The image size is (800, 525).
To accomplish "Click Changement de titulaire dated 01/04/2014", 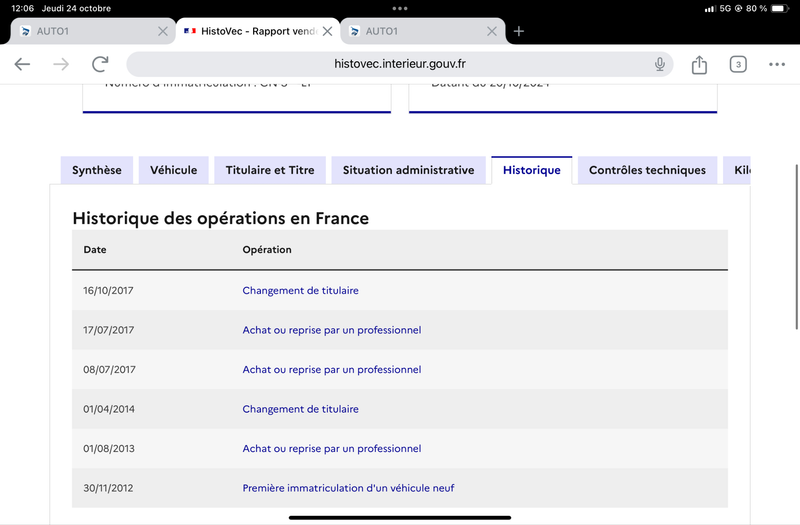I will [300, 409].
